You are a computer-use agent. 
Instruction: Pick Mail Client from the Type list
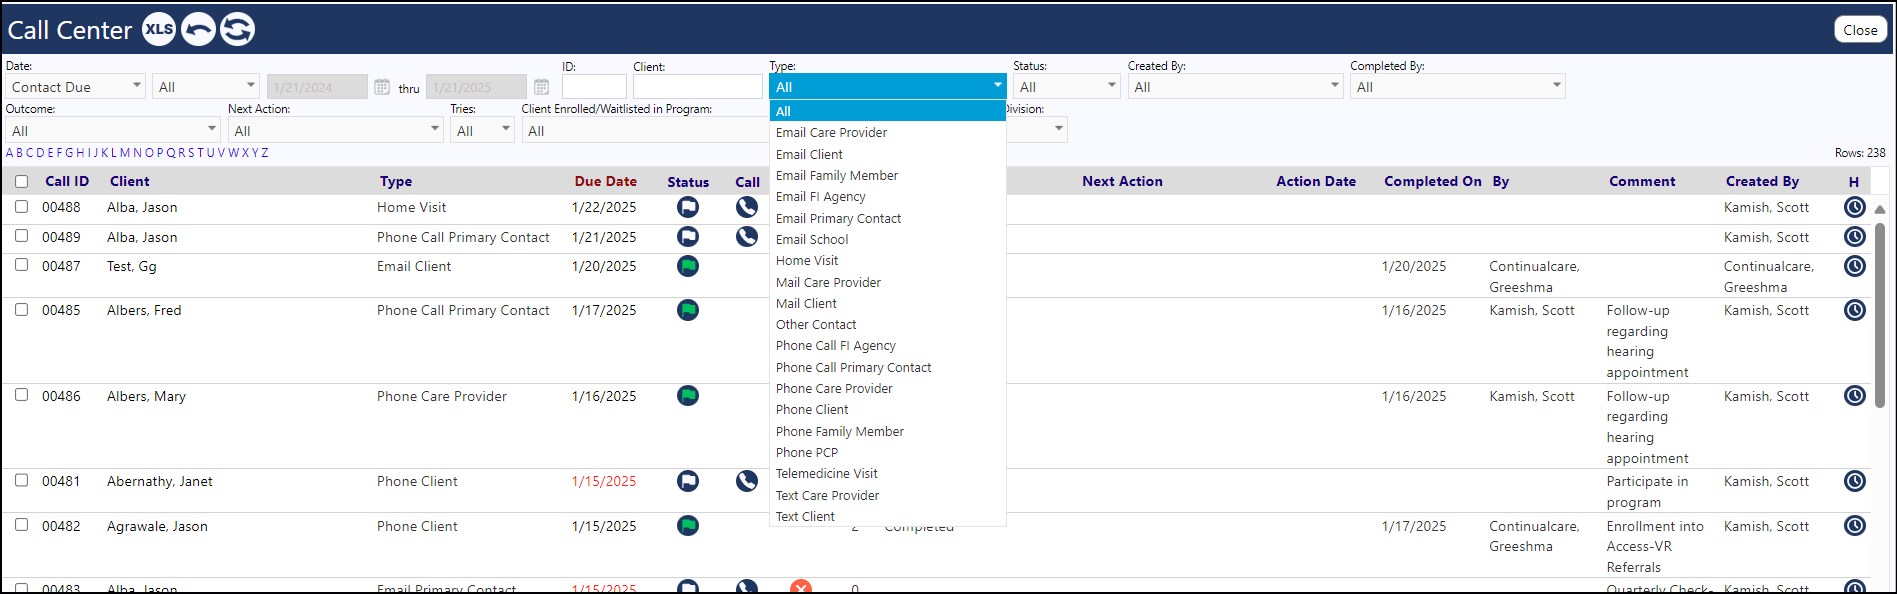(887, 303)
